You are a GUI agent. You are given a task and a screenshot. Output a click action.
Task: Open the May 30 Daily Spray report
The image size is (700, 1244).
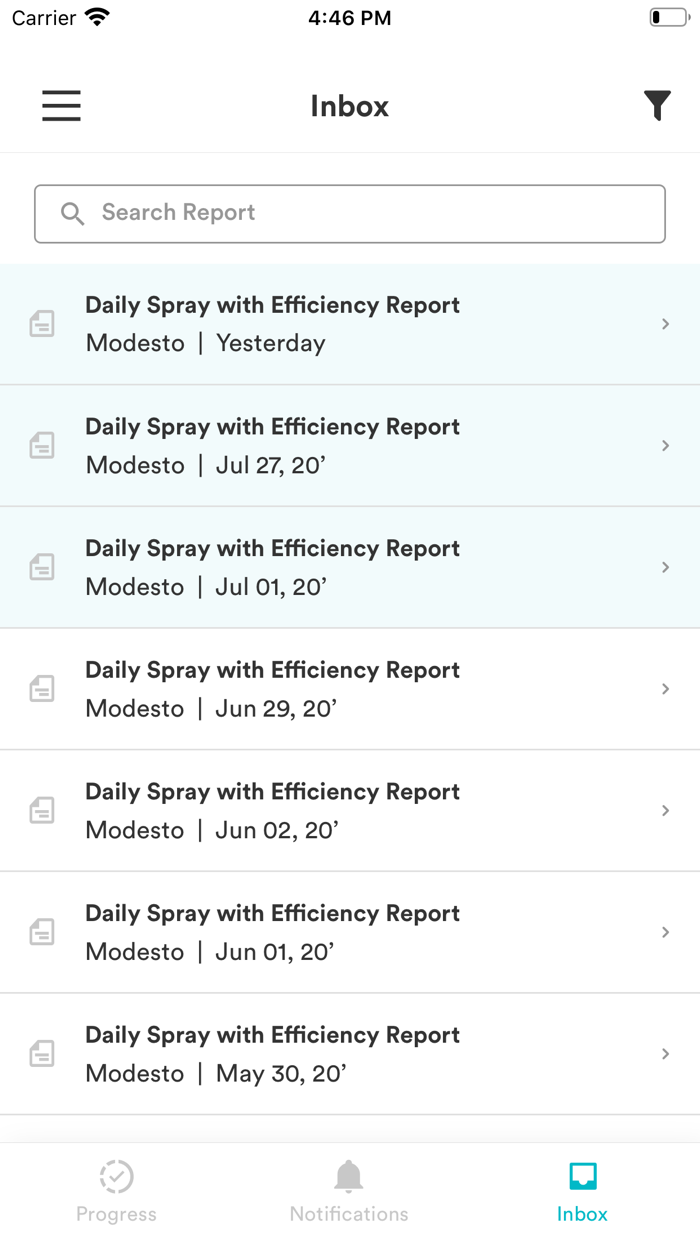tap(272, 1054)
